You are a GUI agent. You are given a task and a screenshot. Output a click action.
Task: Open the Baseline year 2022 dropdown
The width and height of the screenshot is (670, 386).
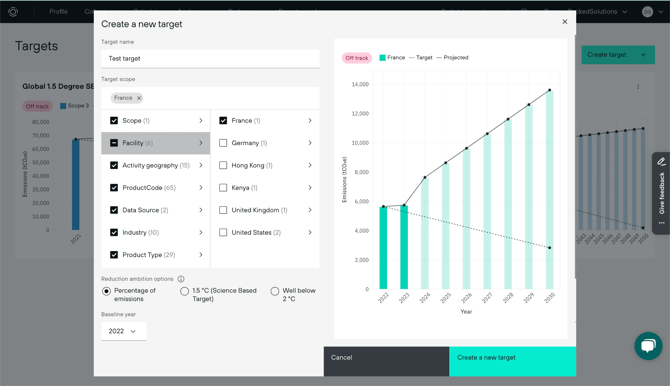(123, 331)
